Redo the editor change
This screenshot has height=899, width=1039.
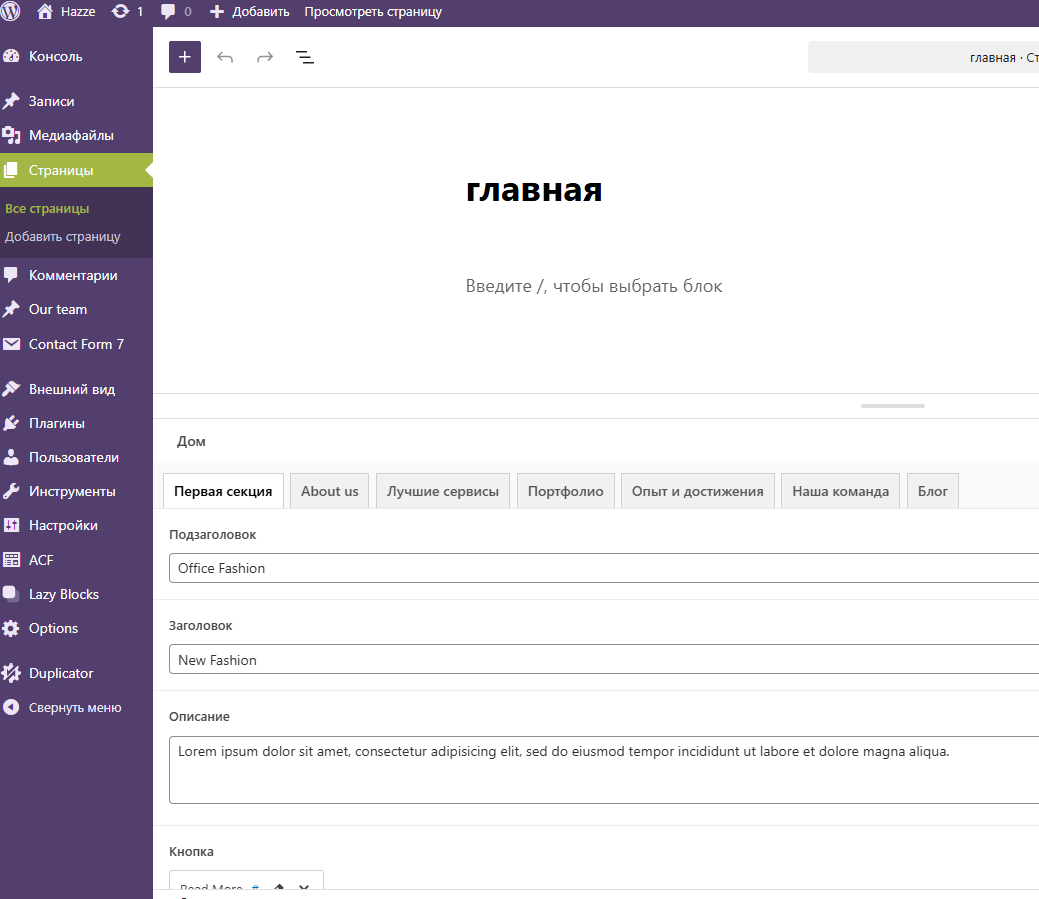coord(265,57)
